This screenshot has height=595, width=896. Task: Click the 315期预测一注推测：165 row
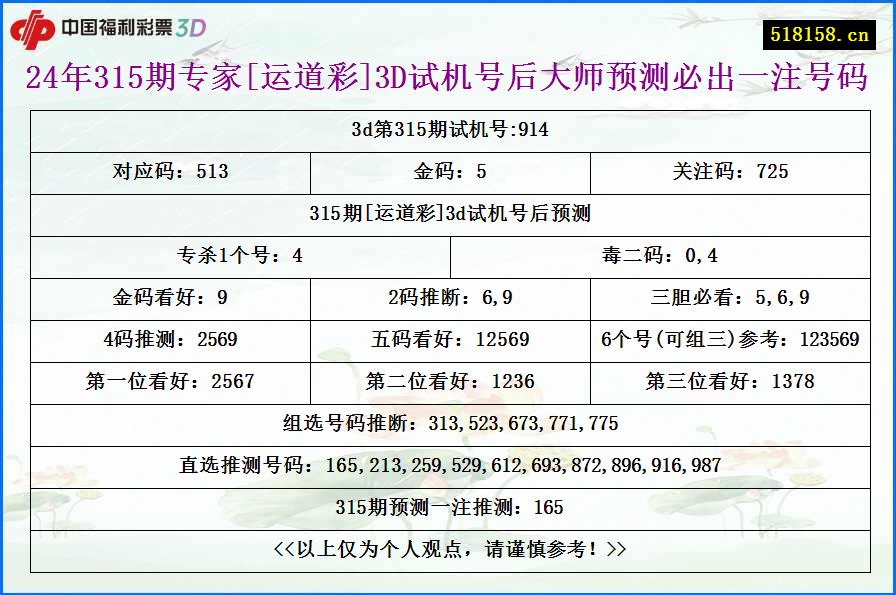pyautogui.click(x=448, y=508)
